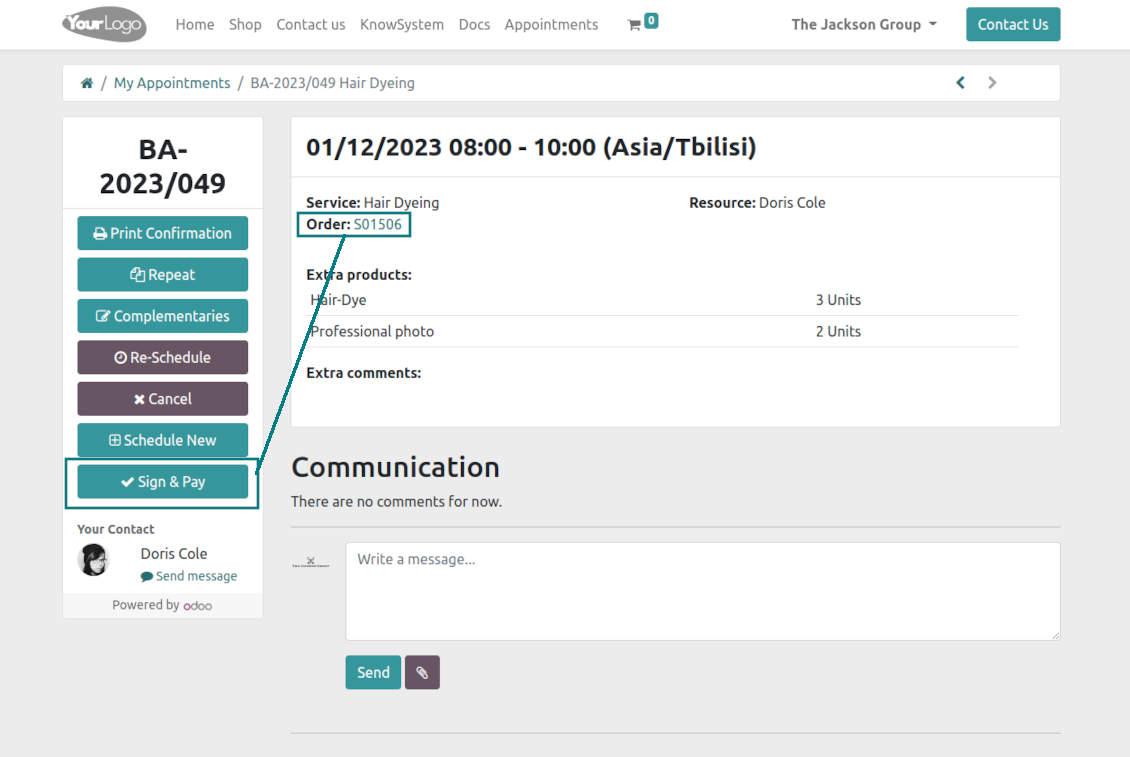Click 'Resource: Doris Cole' text

[x=757, y=203]
